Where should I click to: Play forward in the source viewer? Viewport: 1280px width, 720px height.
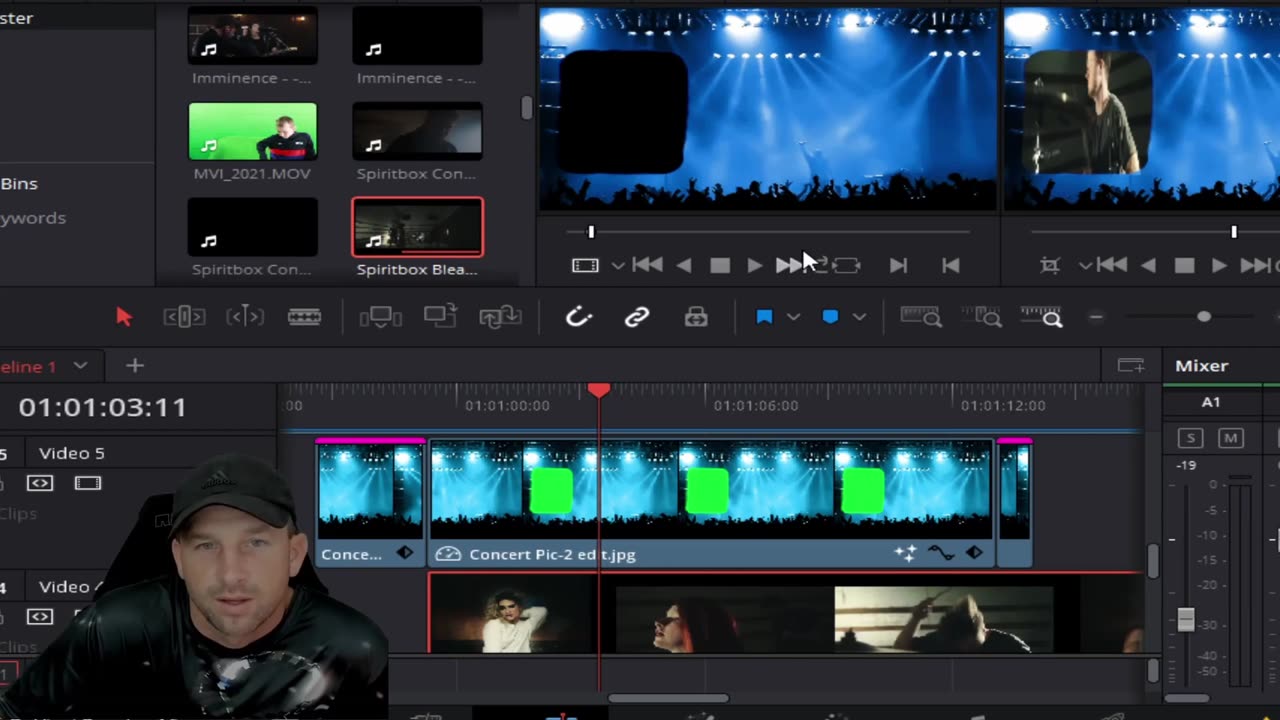click(755, 265)
